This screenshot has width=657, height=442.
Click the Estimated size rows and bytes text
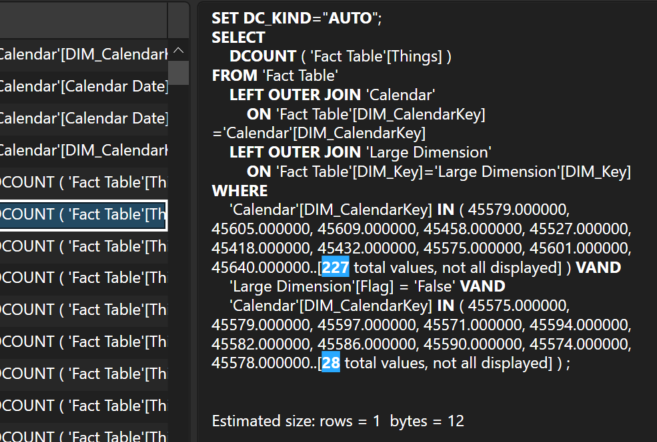pyautogui.click(x=338, y=421)
